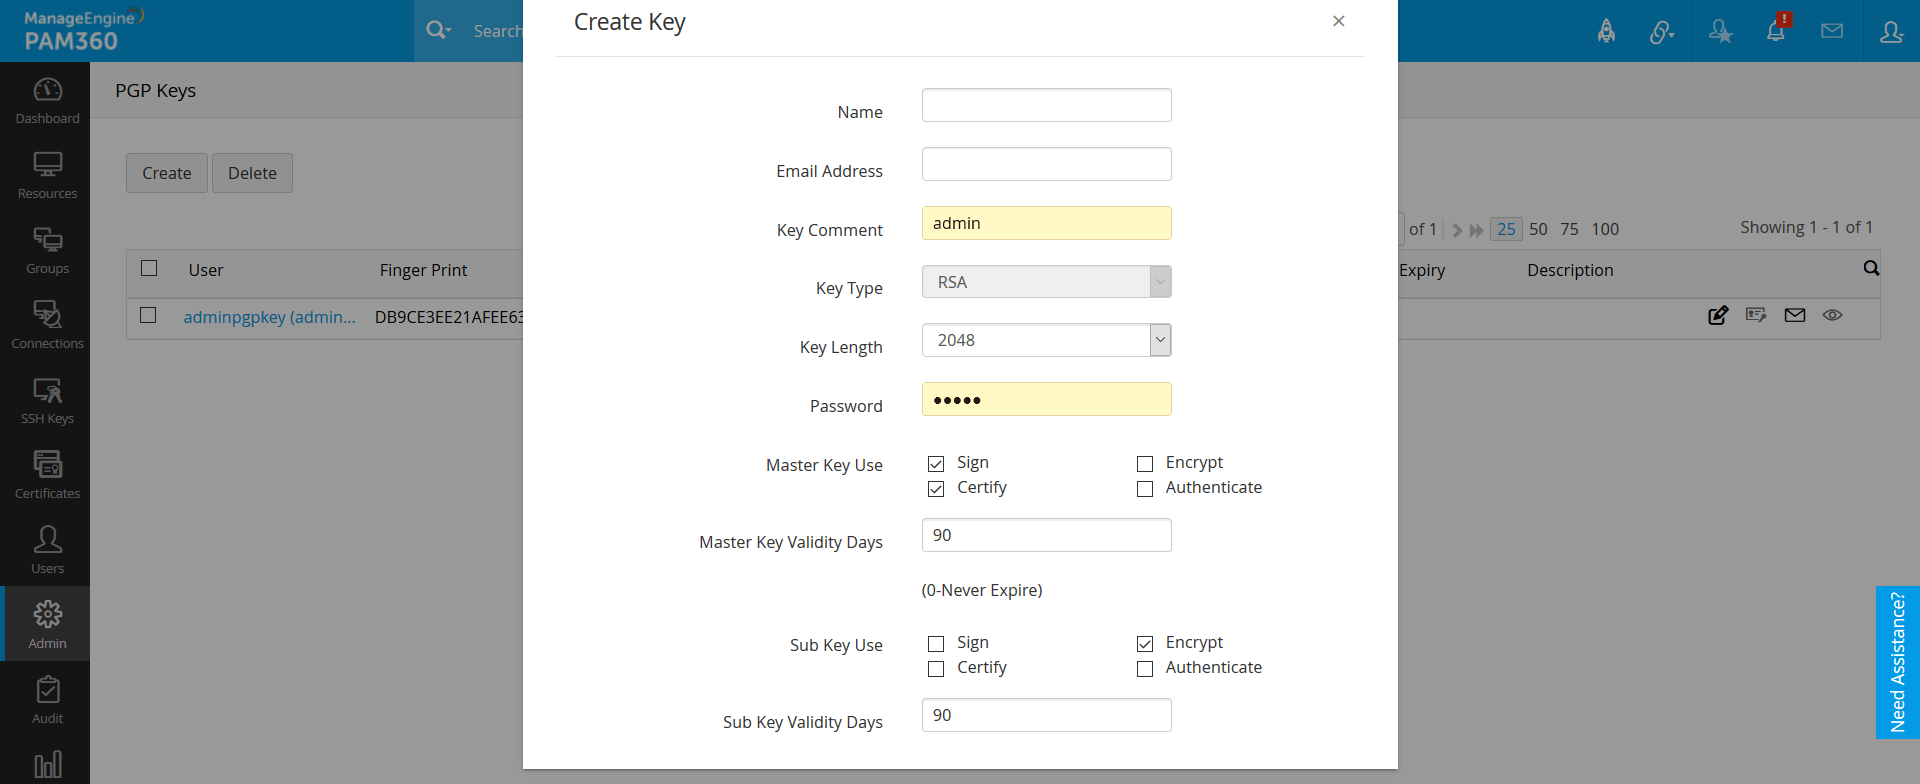
Task: Check Sub Key Use Authenticate checkbox
Action: [x=1145, y=669]
